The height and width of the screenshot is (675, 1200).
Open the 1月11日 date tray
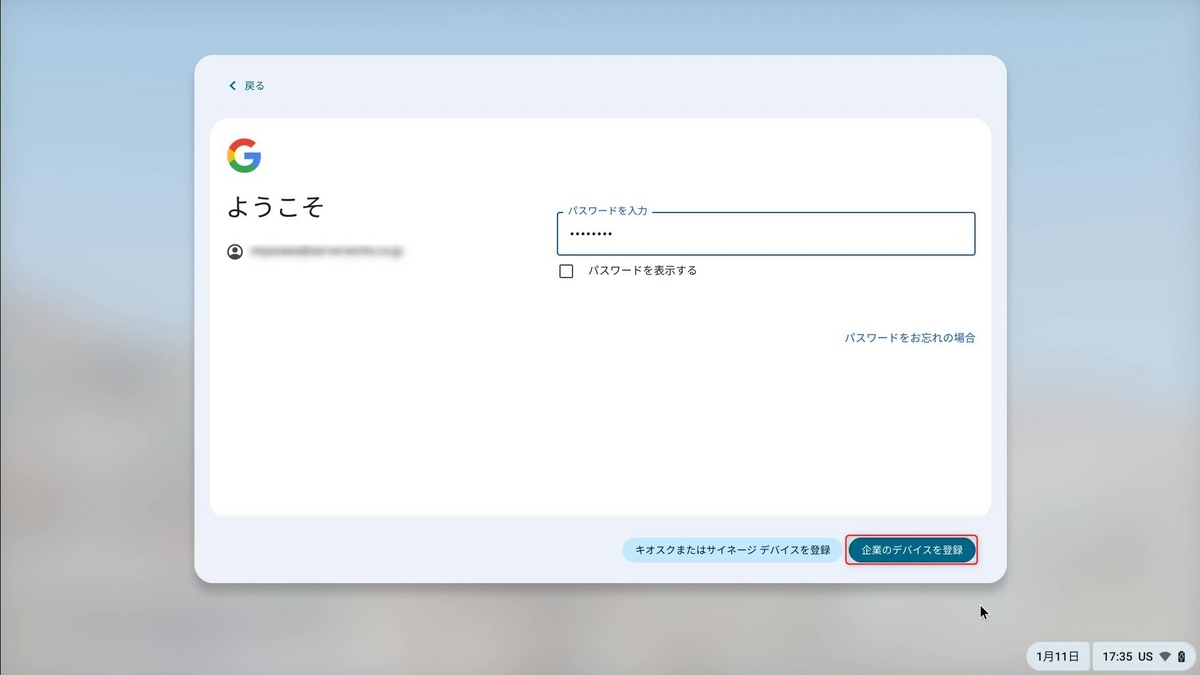pyautogui.click(x=1058, y=657)
